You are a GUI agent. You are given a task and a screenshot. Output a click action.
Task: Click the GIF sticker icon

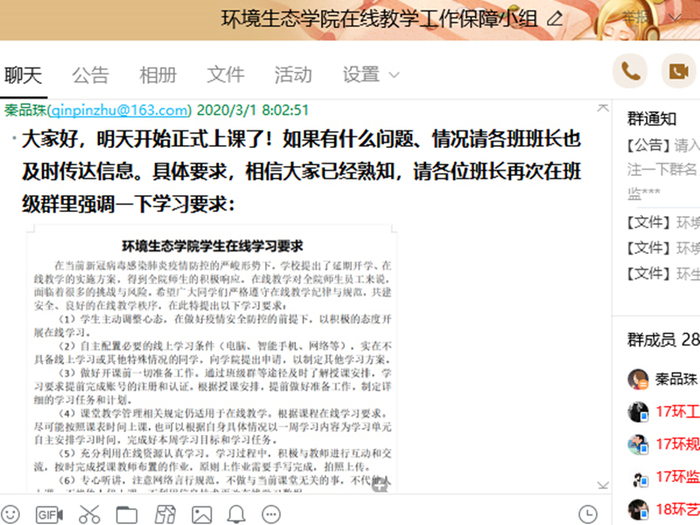click(x=48, y=515)
